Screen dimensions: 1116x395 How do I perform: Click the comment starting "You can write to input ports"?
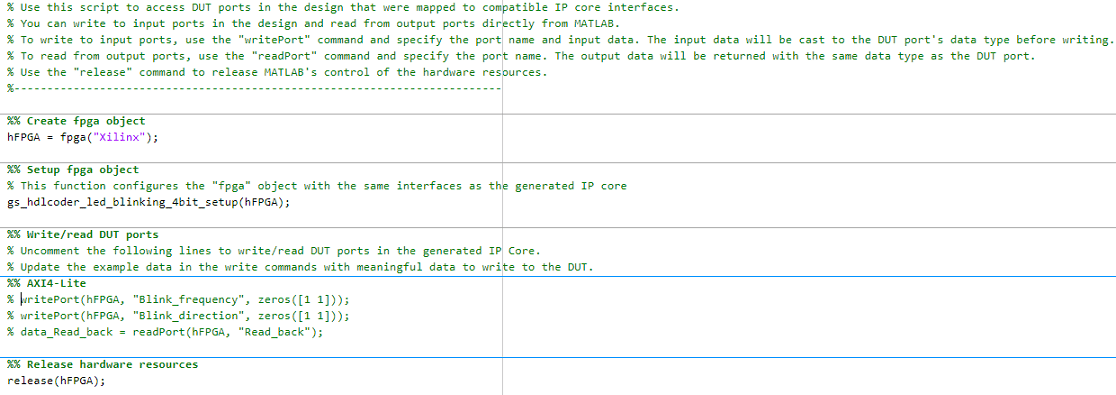click(314, 24)
